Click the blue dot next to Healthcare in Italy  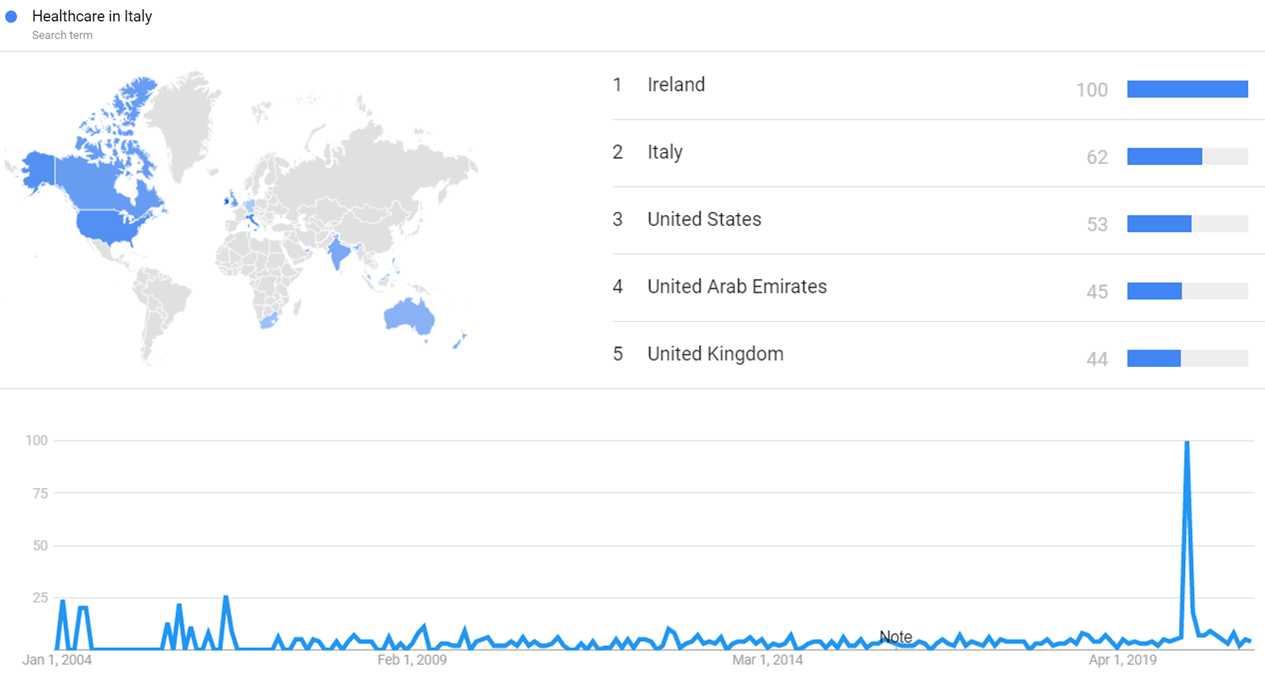click(x=12, y=17)
